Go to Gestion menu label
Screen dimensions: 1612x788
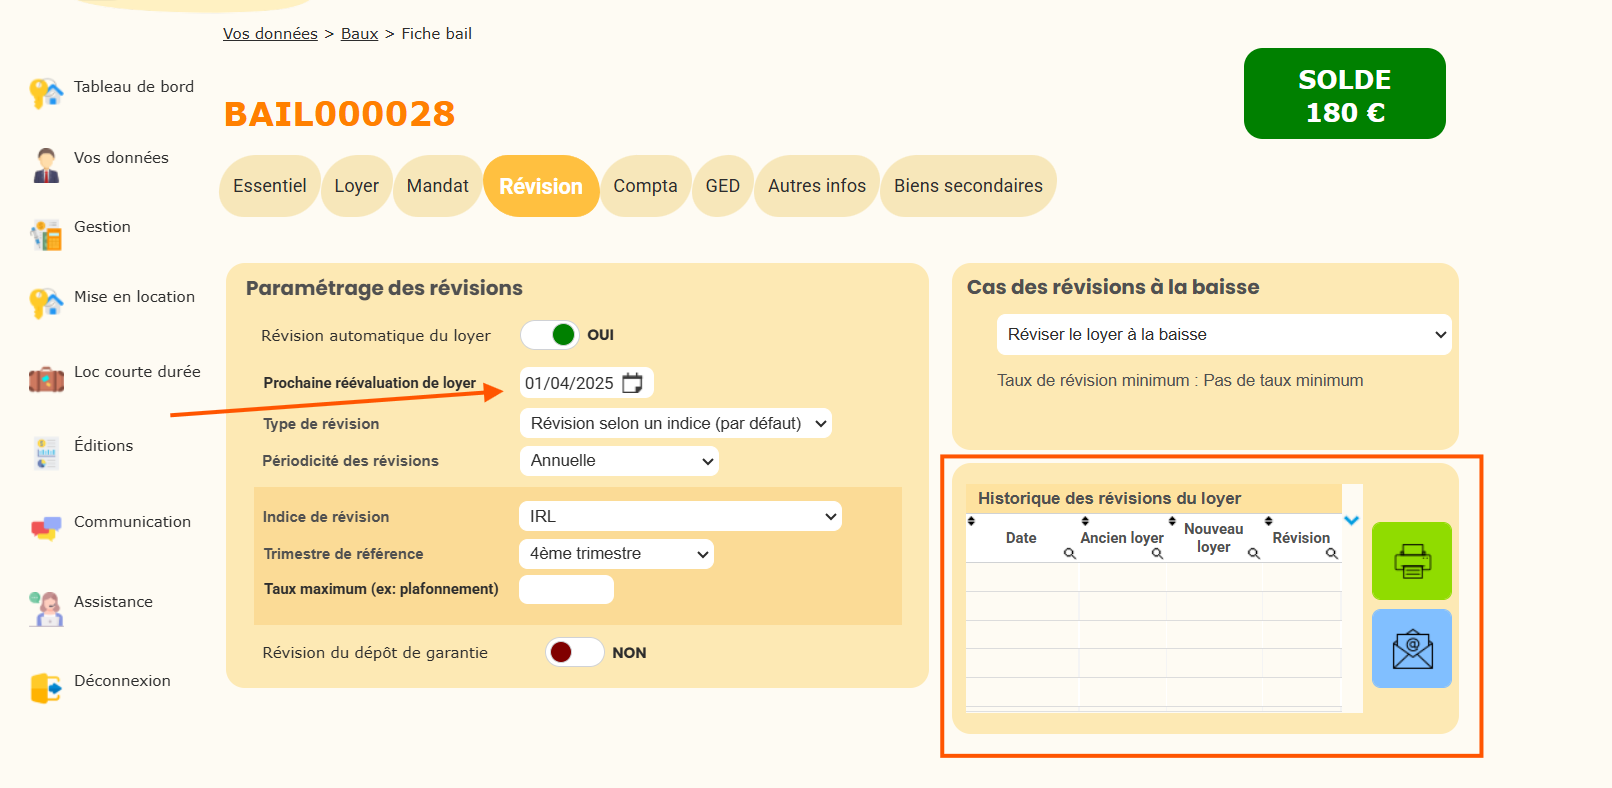point(102,227)
